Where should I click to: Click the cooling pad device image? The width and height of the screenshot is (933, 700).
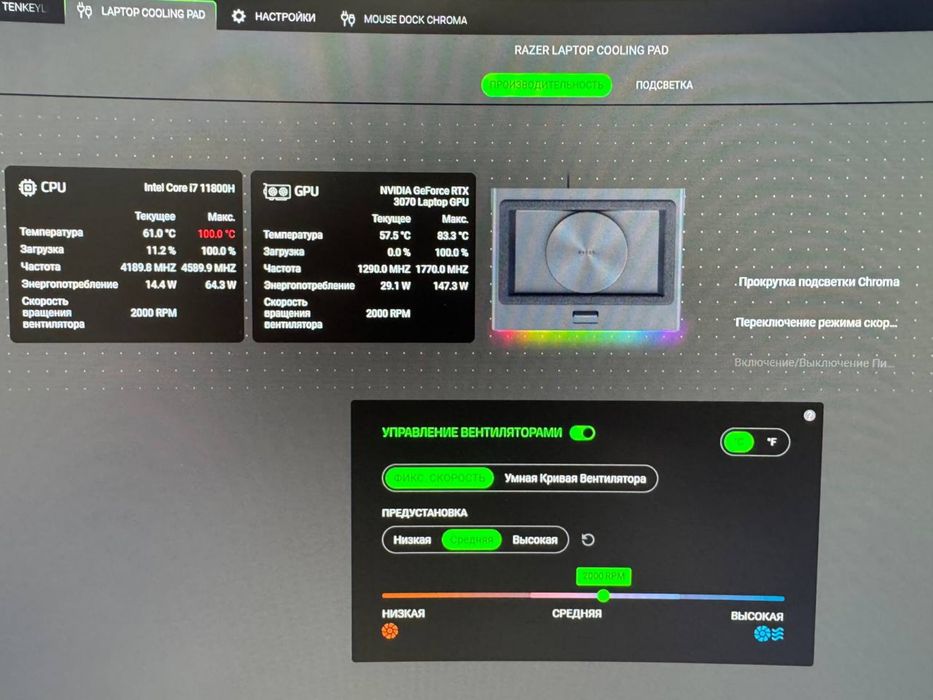[587, 259]
